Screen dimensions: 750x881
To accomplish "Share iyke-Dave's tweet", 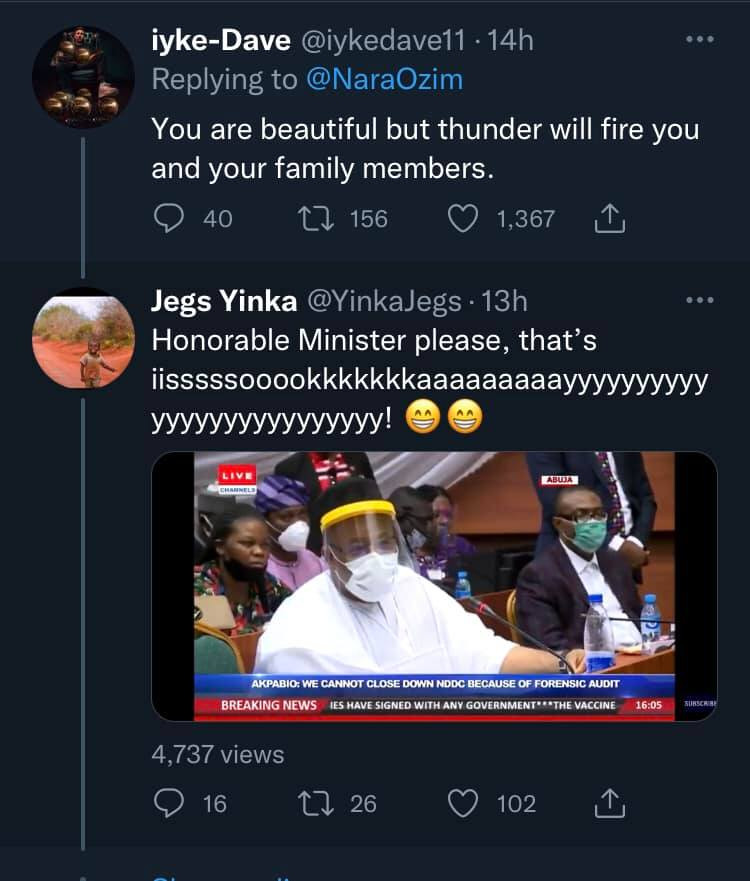I will tap(610, 219).
